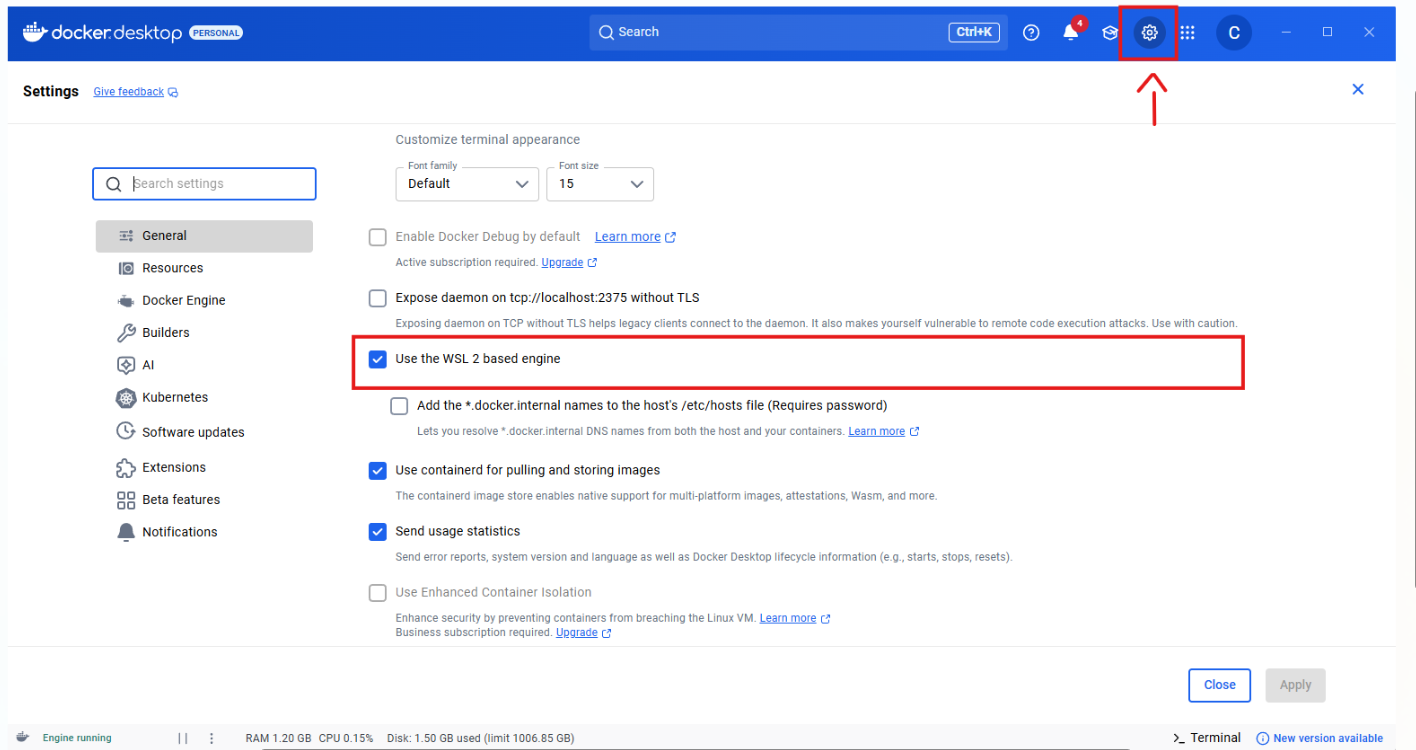
Task: Open the apps grid icon in header
Action: 1187,32
